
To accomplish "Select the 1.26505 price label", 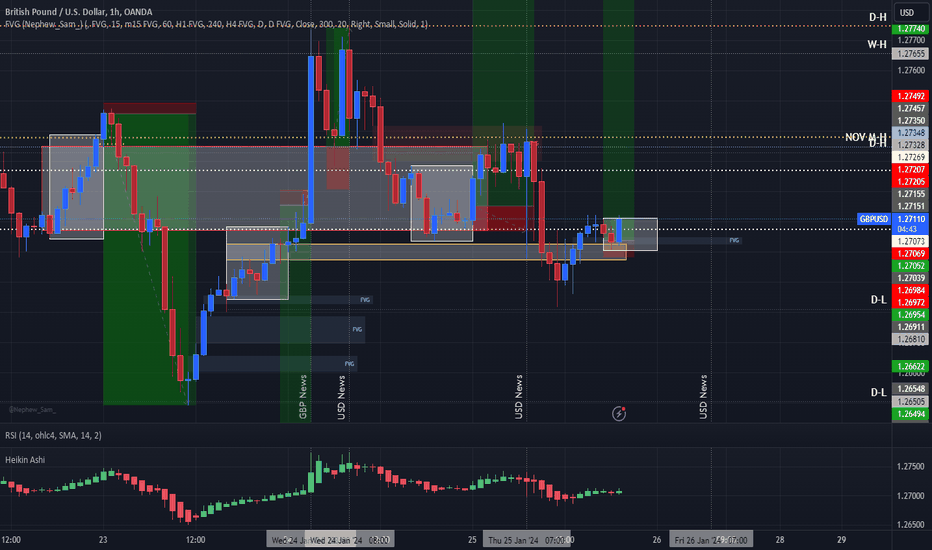I will [x=911, y=401].
